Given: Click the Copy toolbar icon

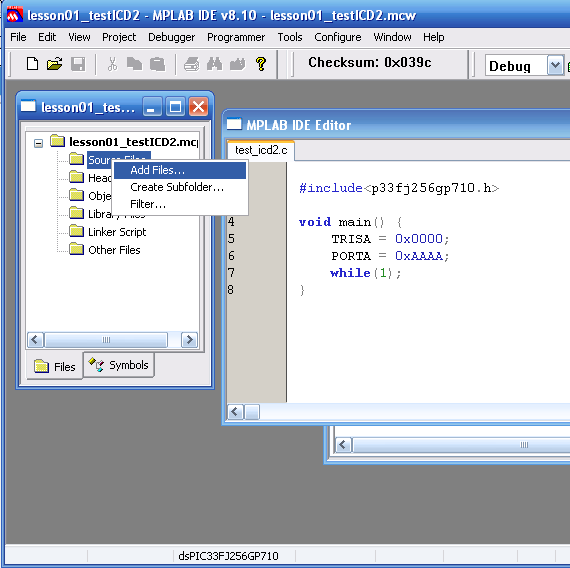Looking at the screenshot, I should pyautogui.click(x=135, y=64).
